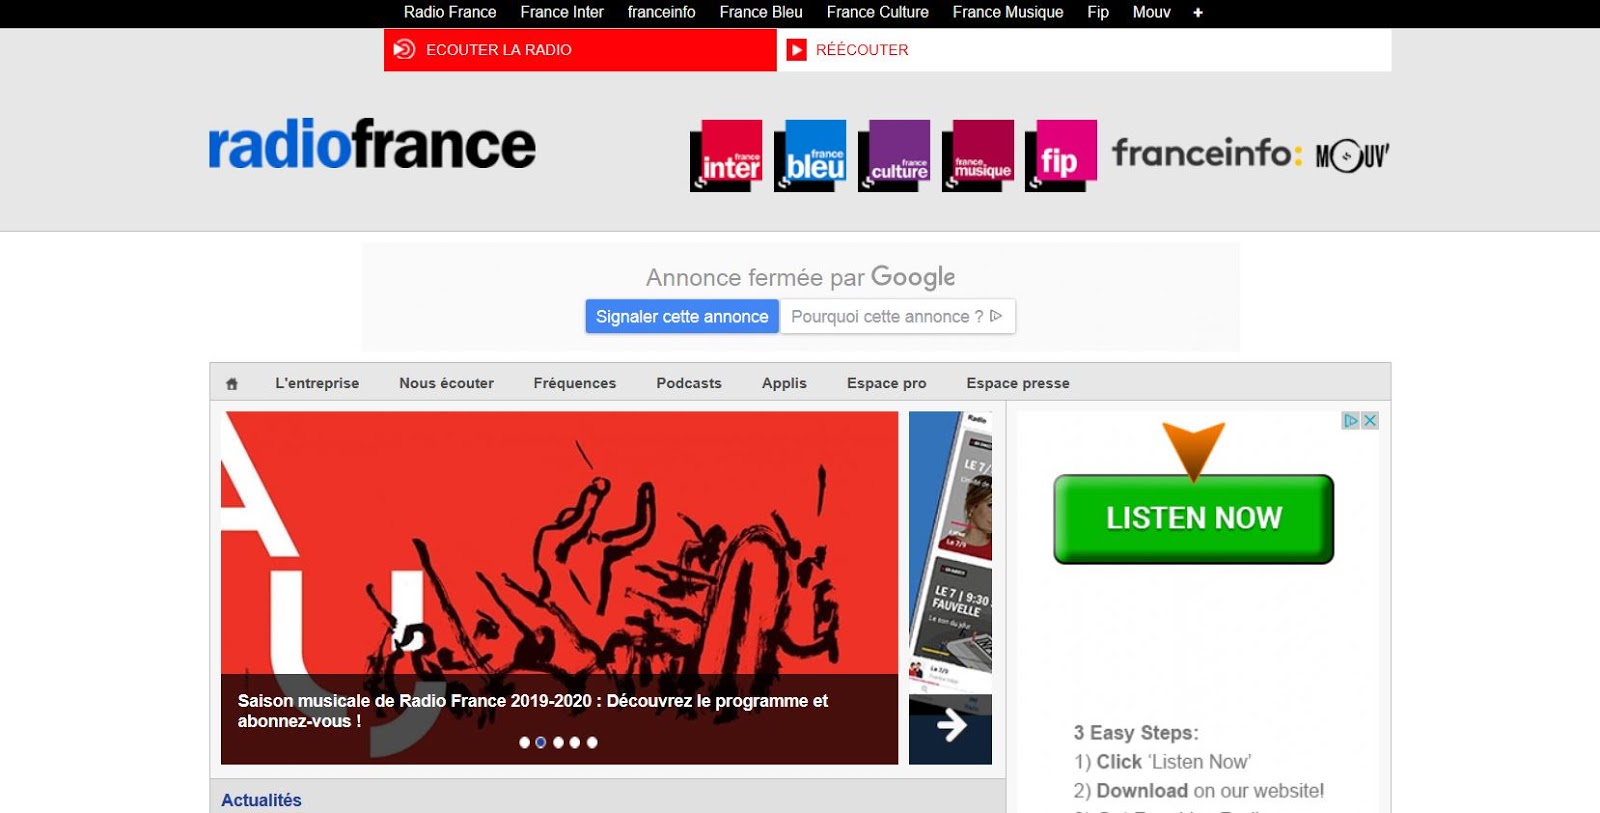1600x813 pixels.
Task: Select fourth carousel dot indicator
Action: tap(575, 743)
